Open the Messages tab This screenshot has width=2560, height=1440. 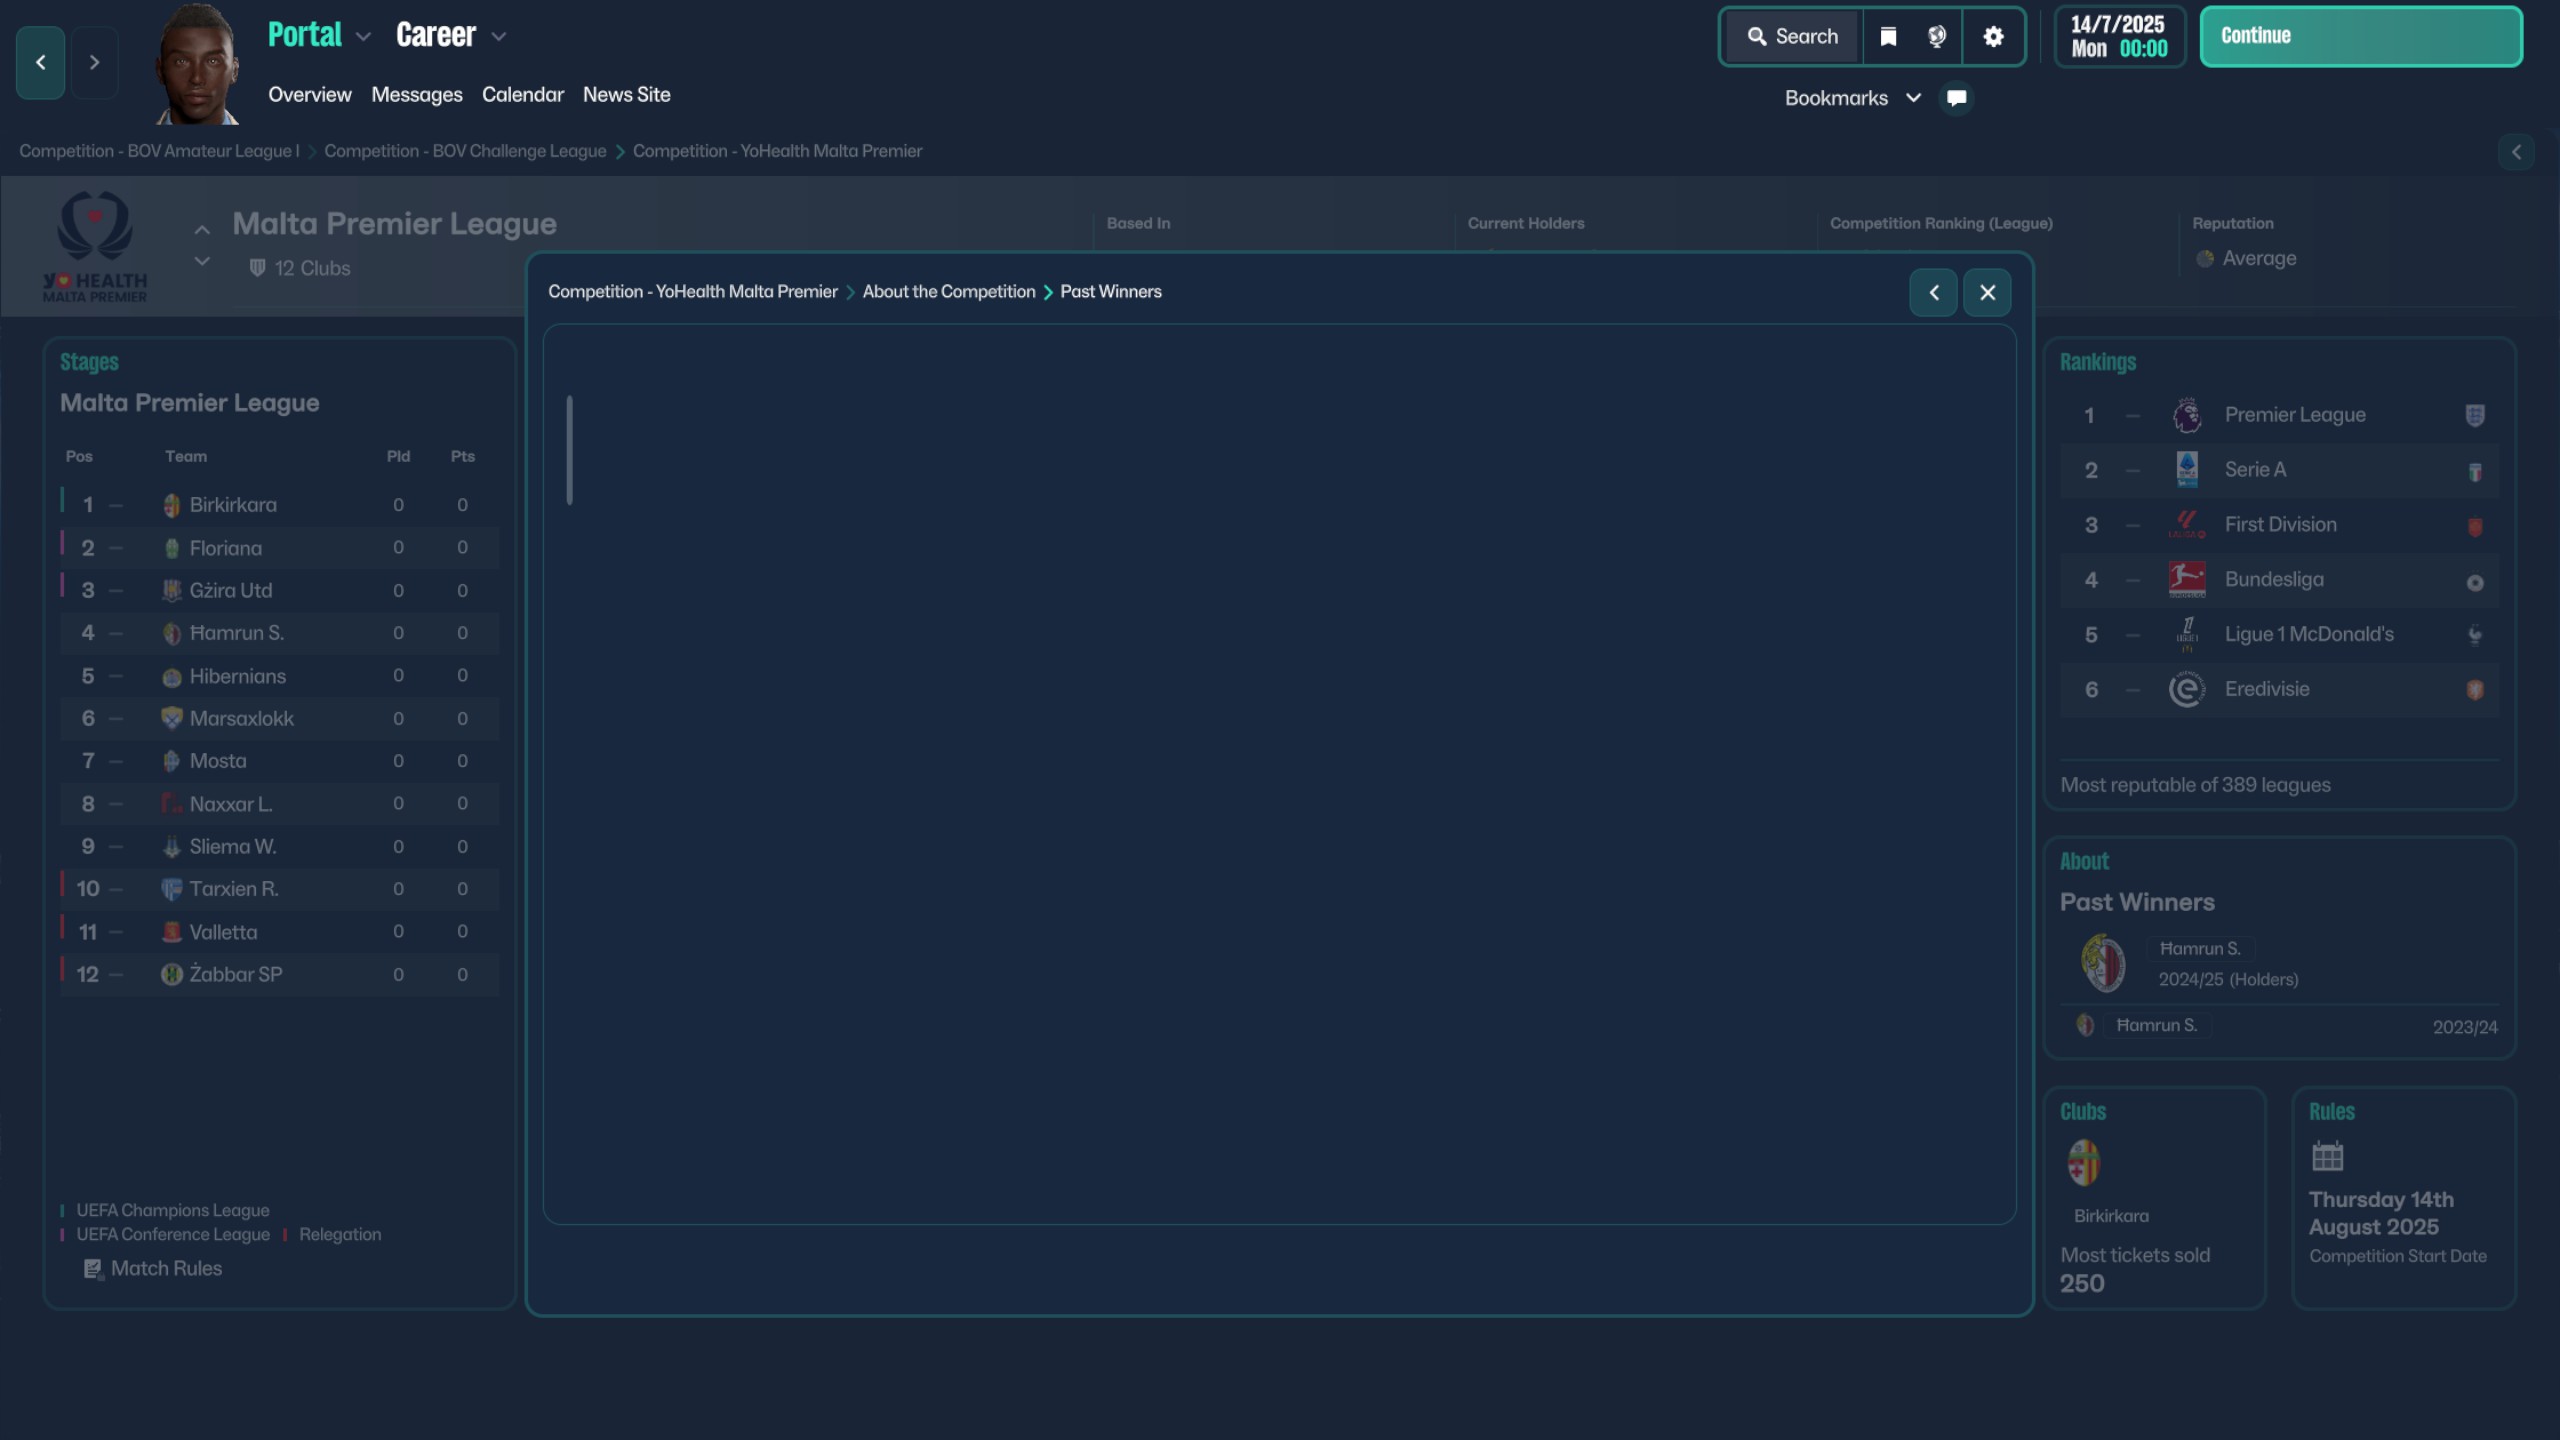416,95
